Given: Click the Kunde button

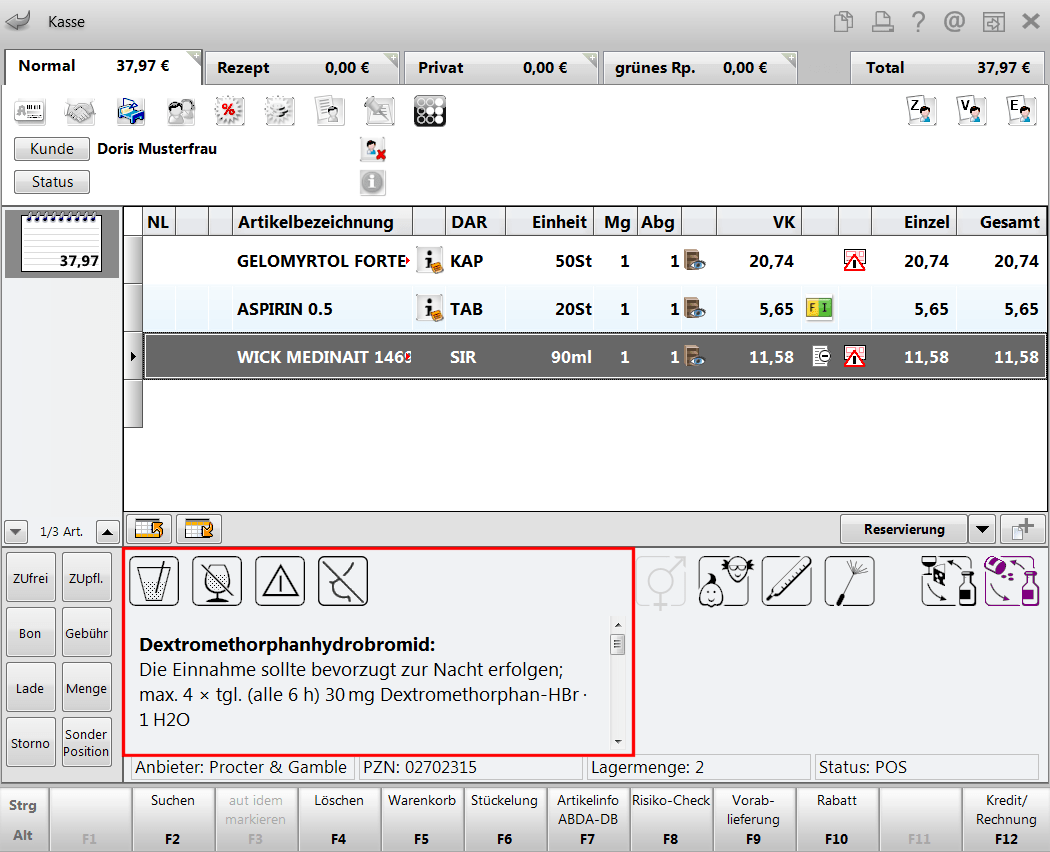Looking at the screenshot, I should tap(52, 149).
